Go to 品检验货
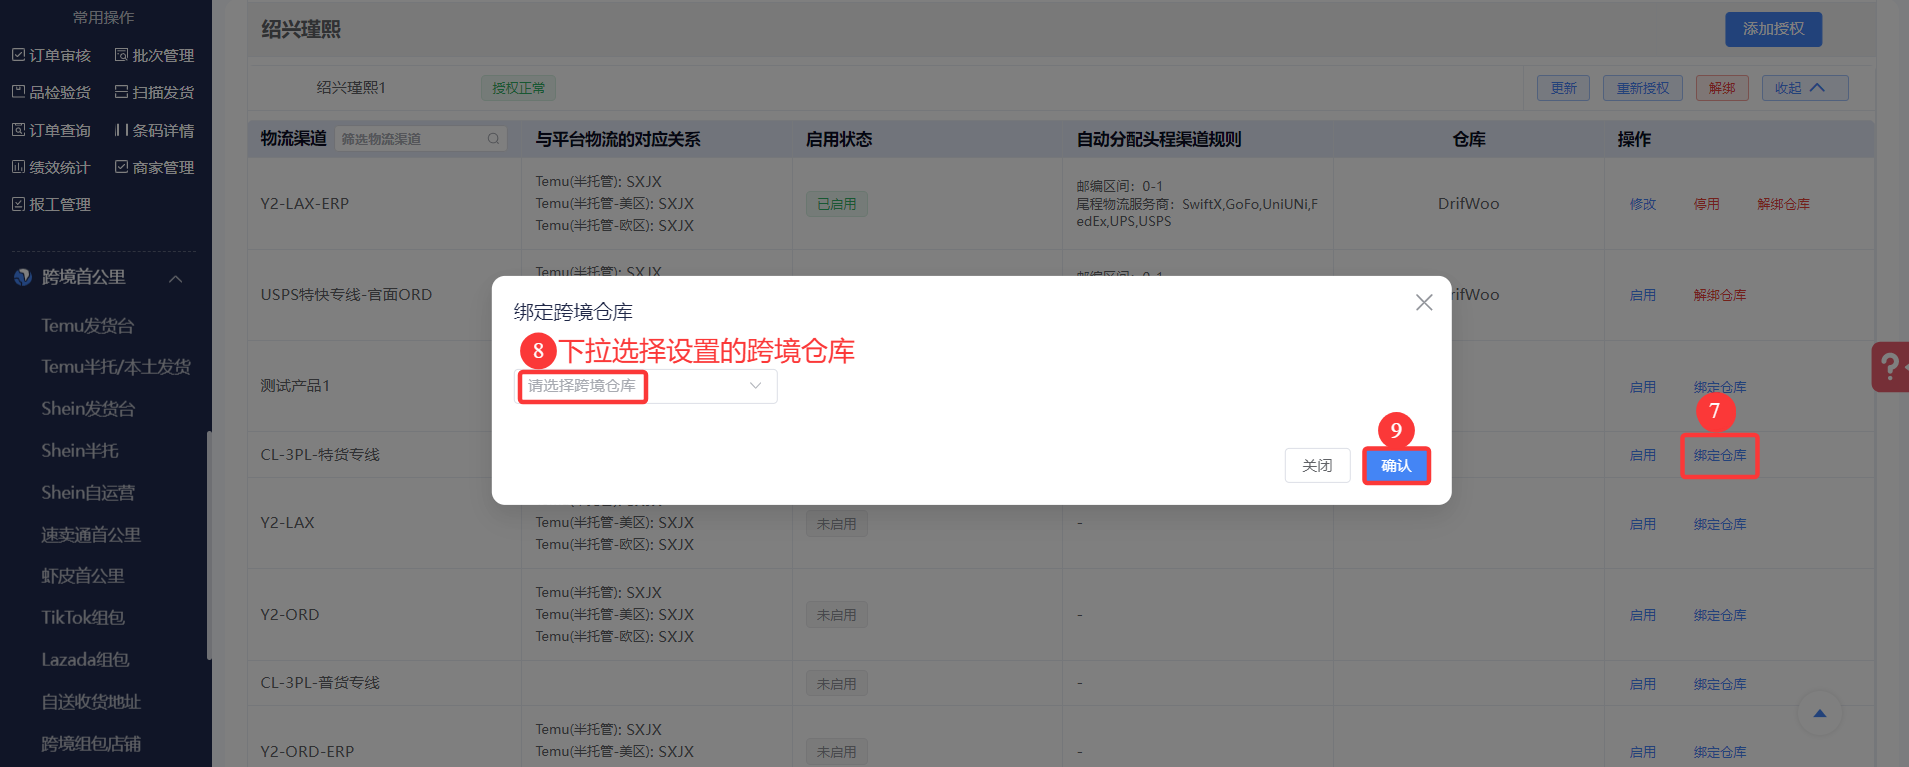 51,92
